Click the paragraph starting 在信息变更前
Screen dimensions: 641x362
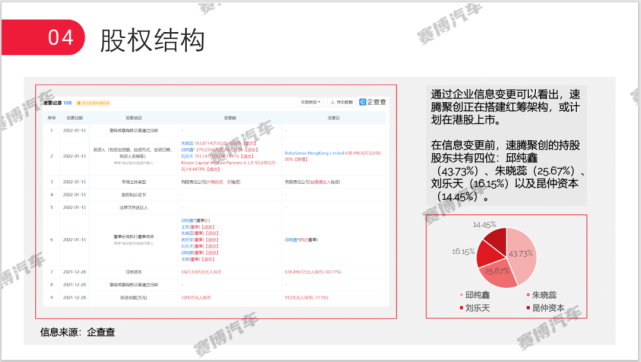coord(507,171)
